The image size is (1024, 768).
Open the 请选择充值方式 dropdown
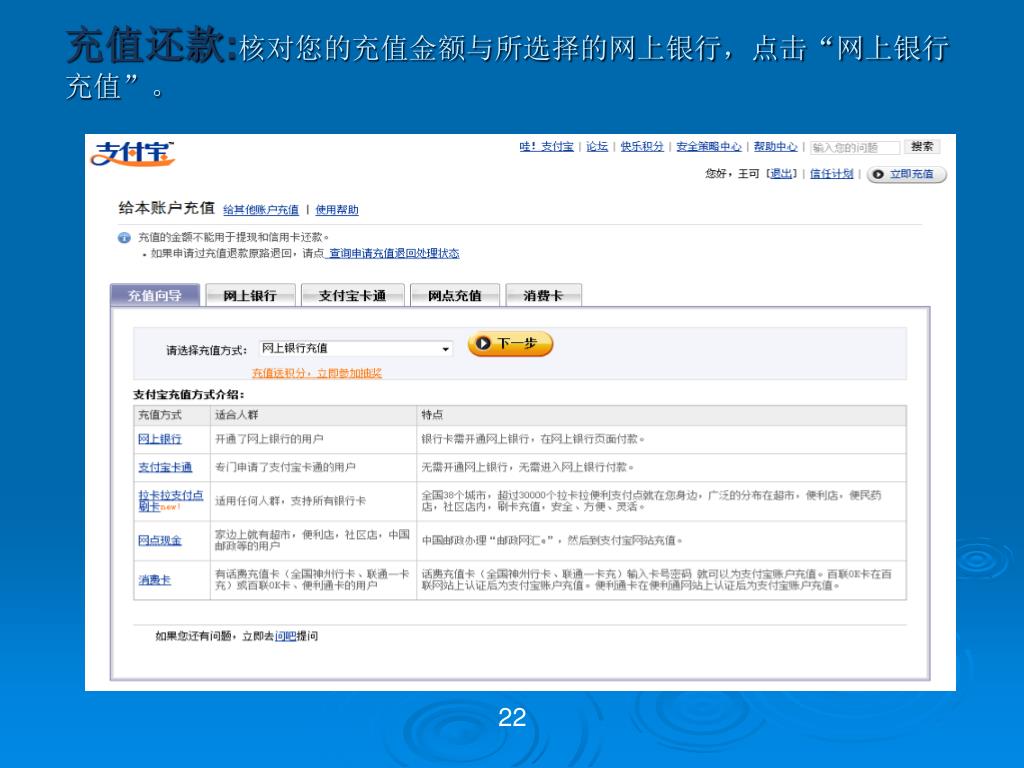pyautogui.click(x=355, y=349)
